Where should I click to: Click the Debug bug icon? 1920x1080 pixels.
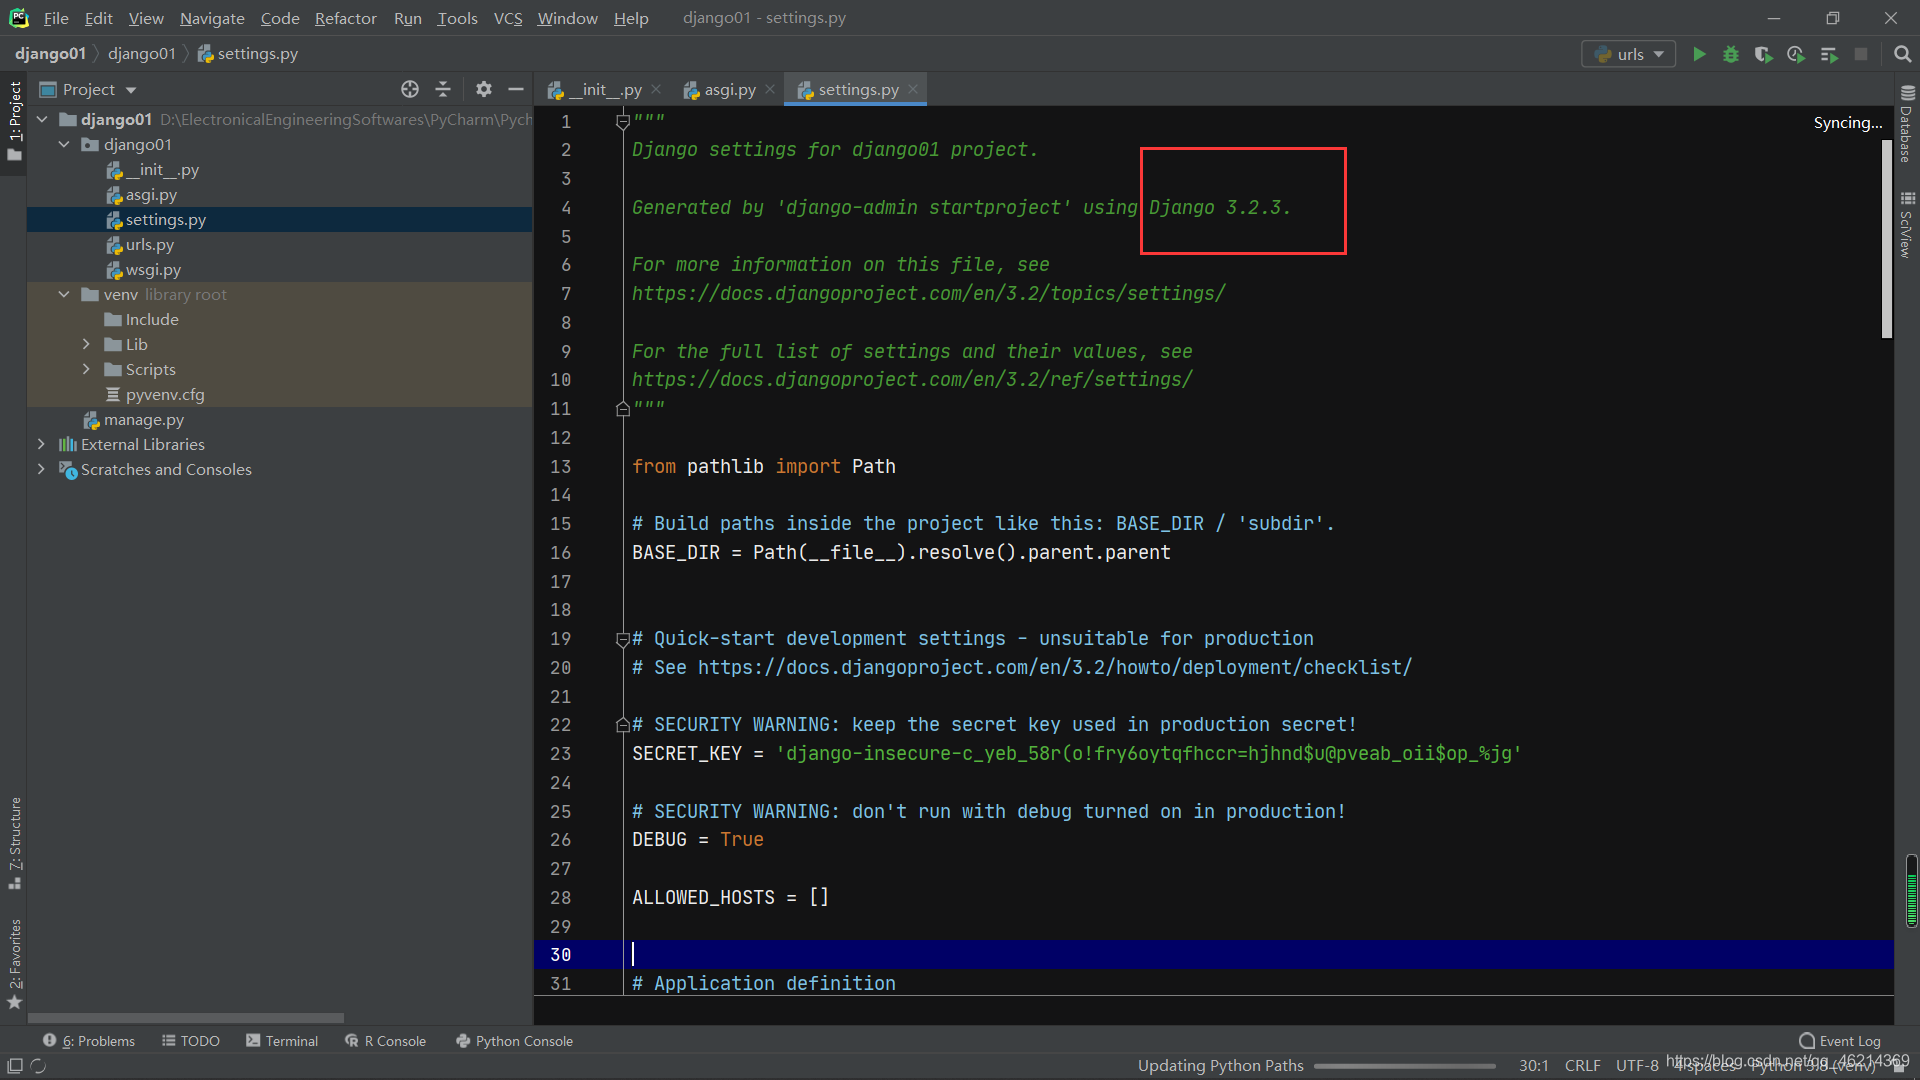click(x=1731, y=54)
